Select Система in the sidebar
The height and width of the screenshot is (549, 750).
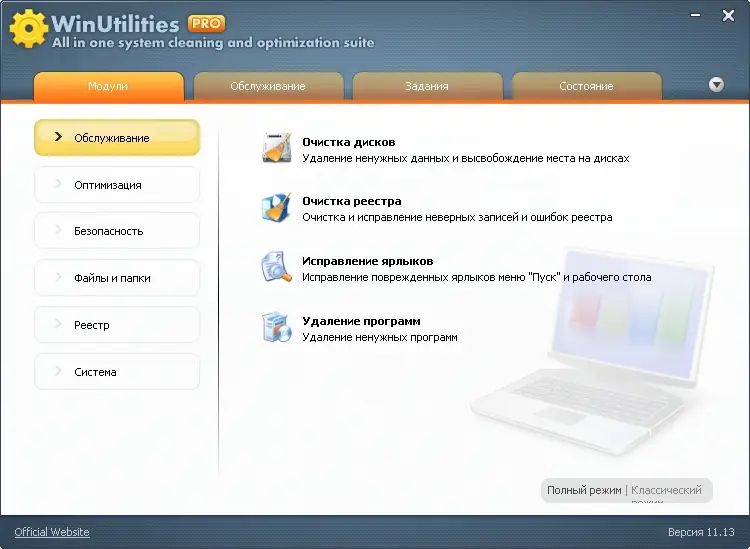click(117, 372)
